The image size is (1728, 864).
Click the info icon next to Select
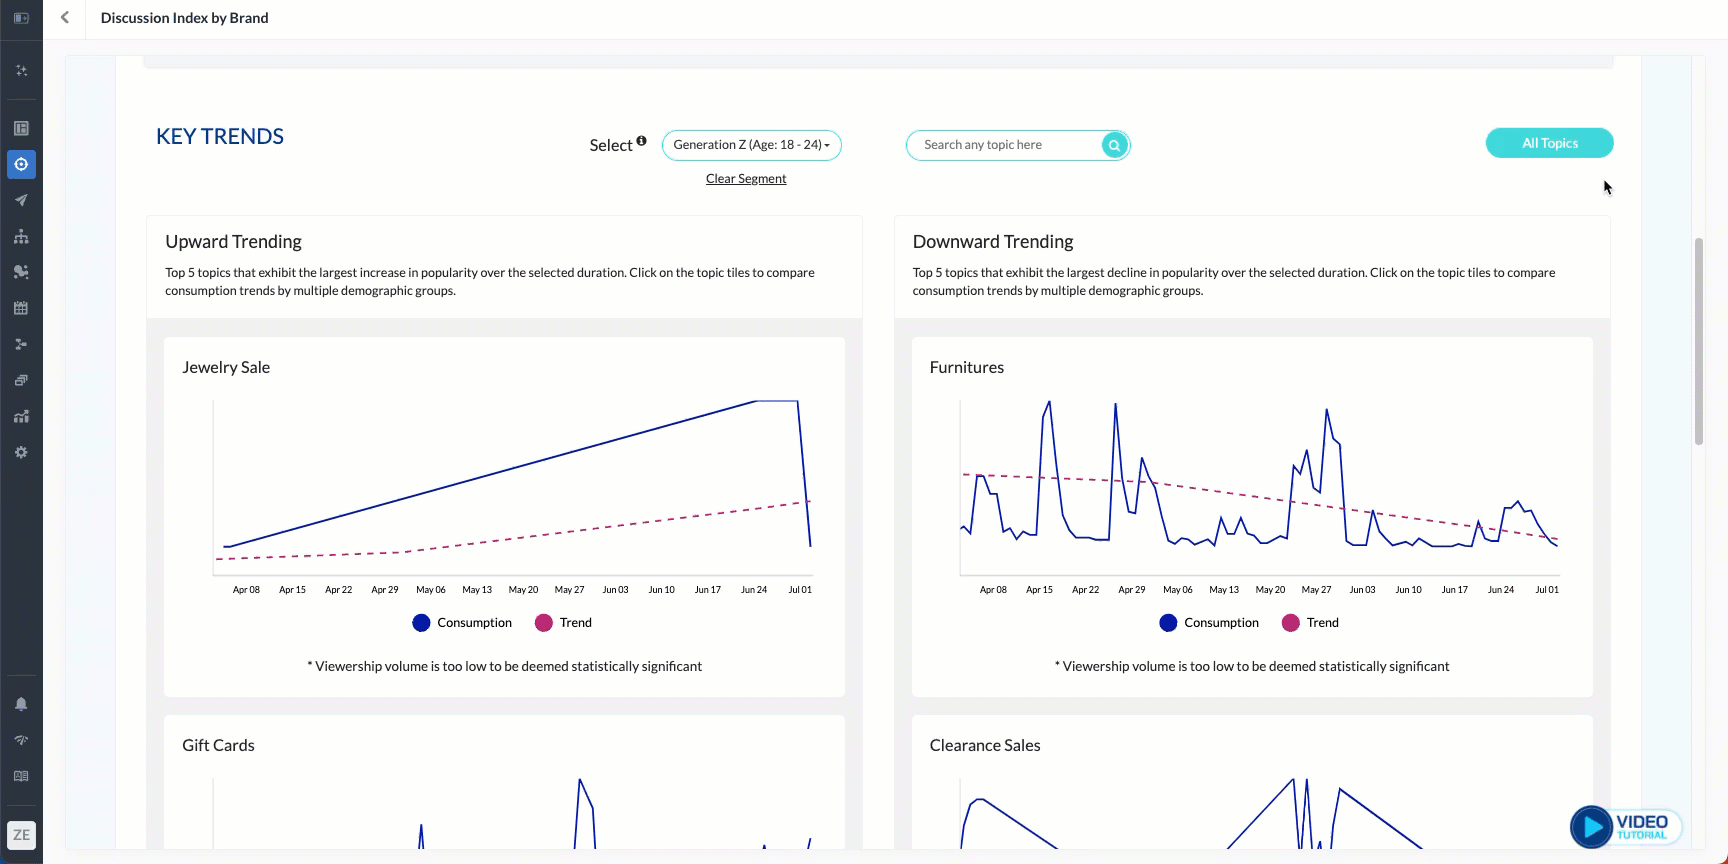pyautogui.click(x=641, y=141)
